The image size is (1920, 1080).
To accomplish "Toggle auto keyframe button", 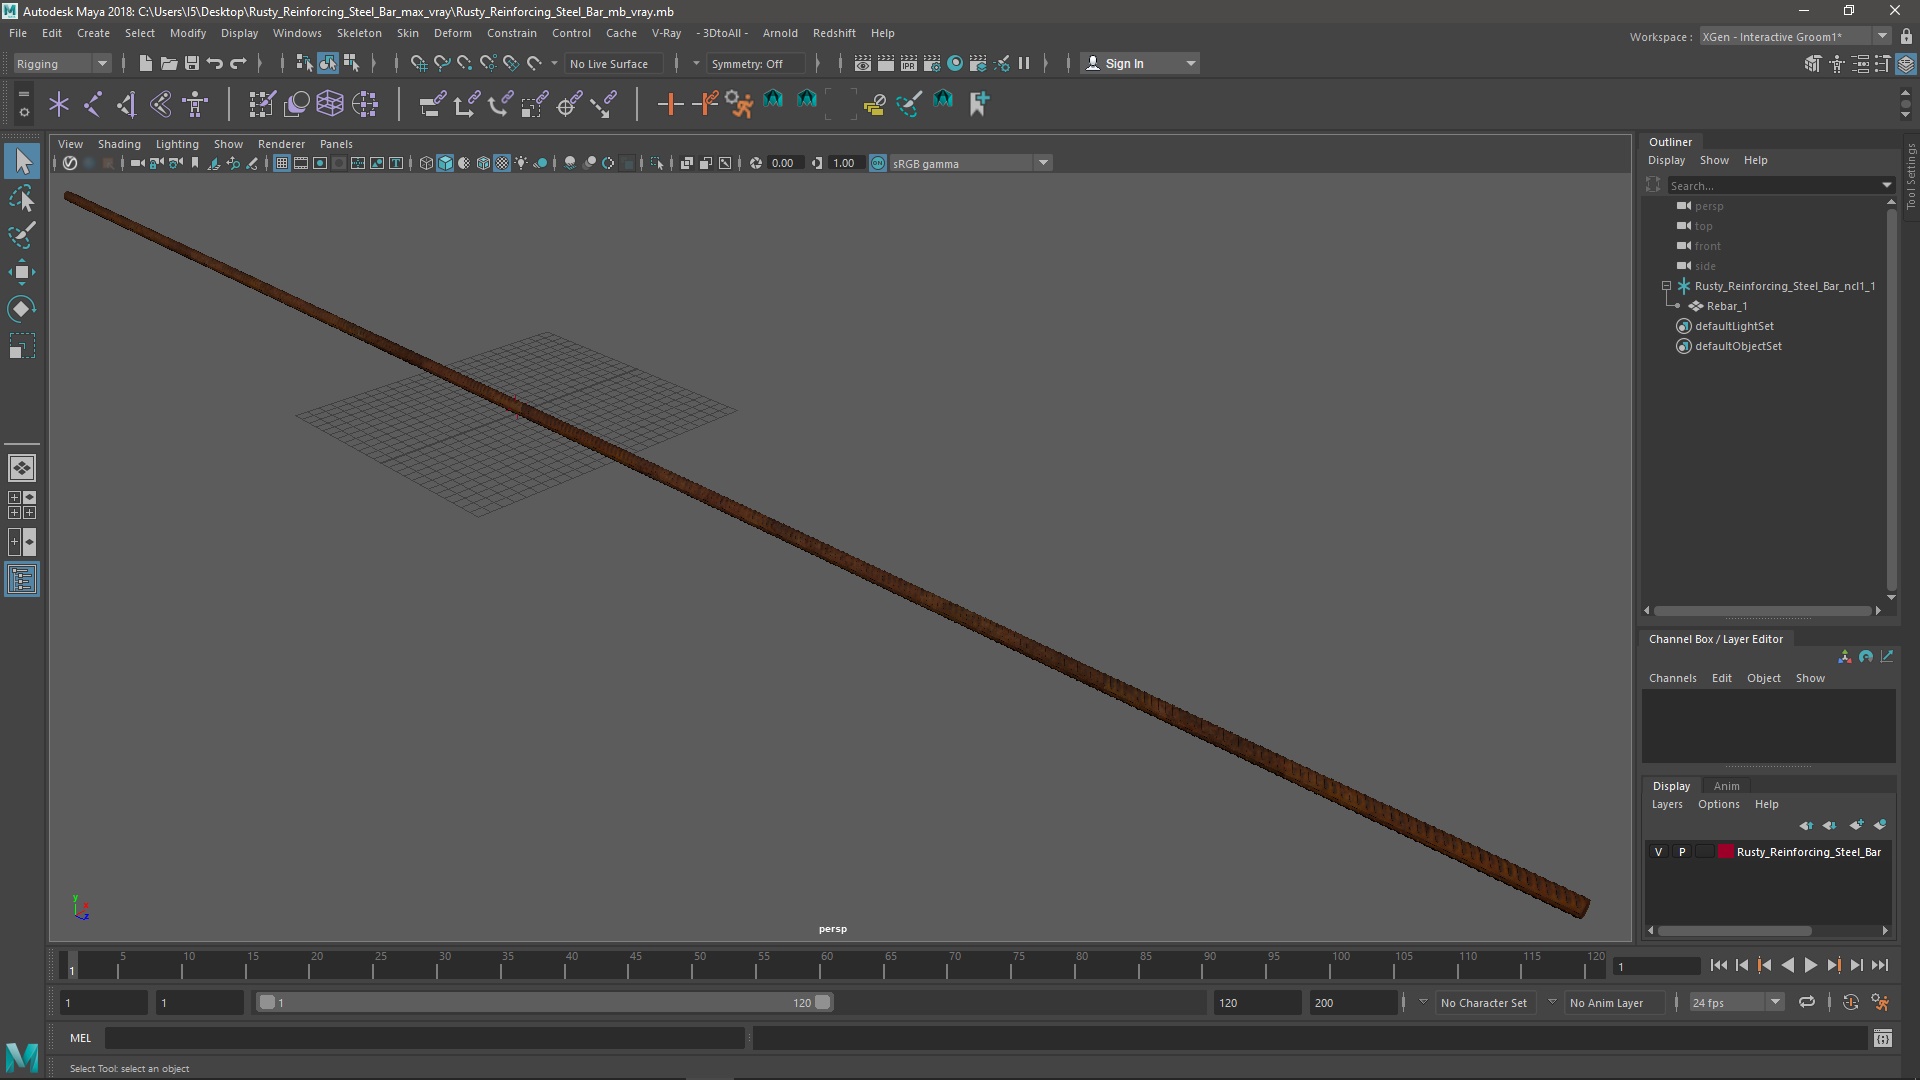I will pyautogui.click(x=1851, y=1002).
